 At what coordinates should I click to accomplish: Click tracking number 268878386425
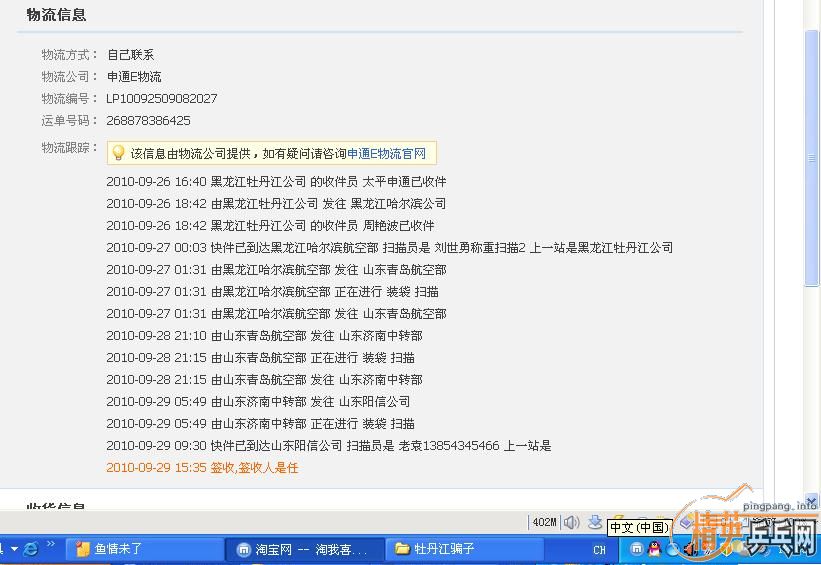(x=148, y=120)
